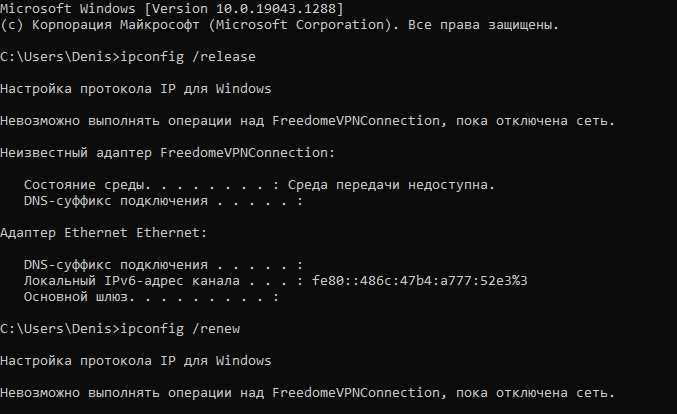
Task: Click the IPv6 address fe80::486c:47b4:a777:52e3%3
Action: [420, 281]
